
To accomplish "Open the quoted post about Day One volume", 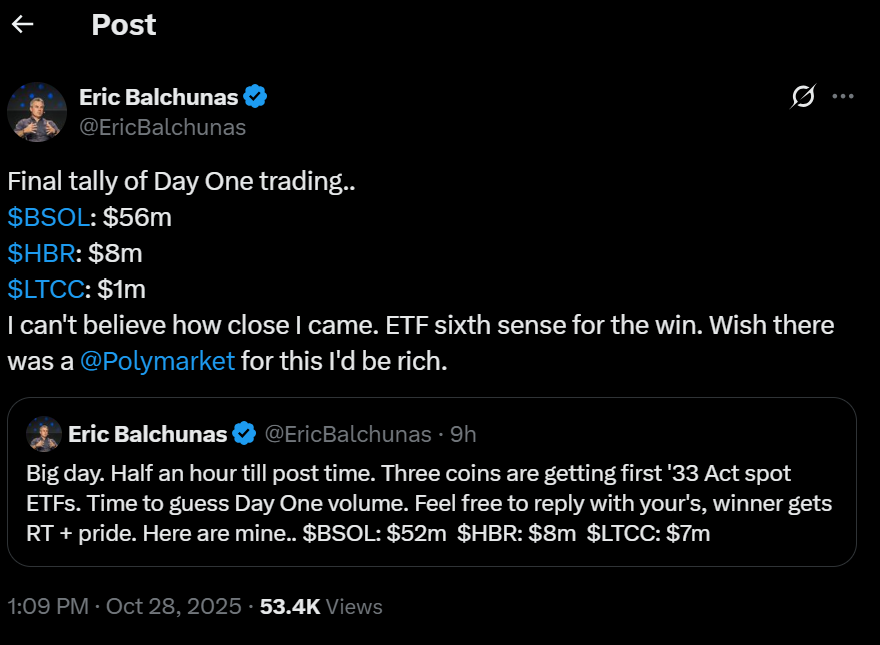I will (x=440, y=502).
